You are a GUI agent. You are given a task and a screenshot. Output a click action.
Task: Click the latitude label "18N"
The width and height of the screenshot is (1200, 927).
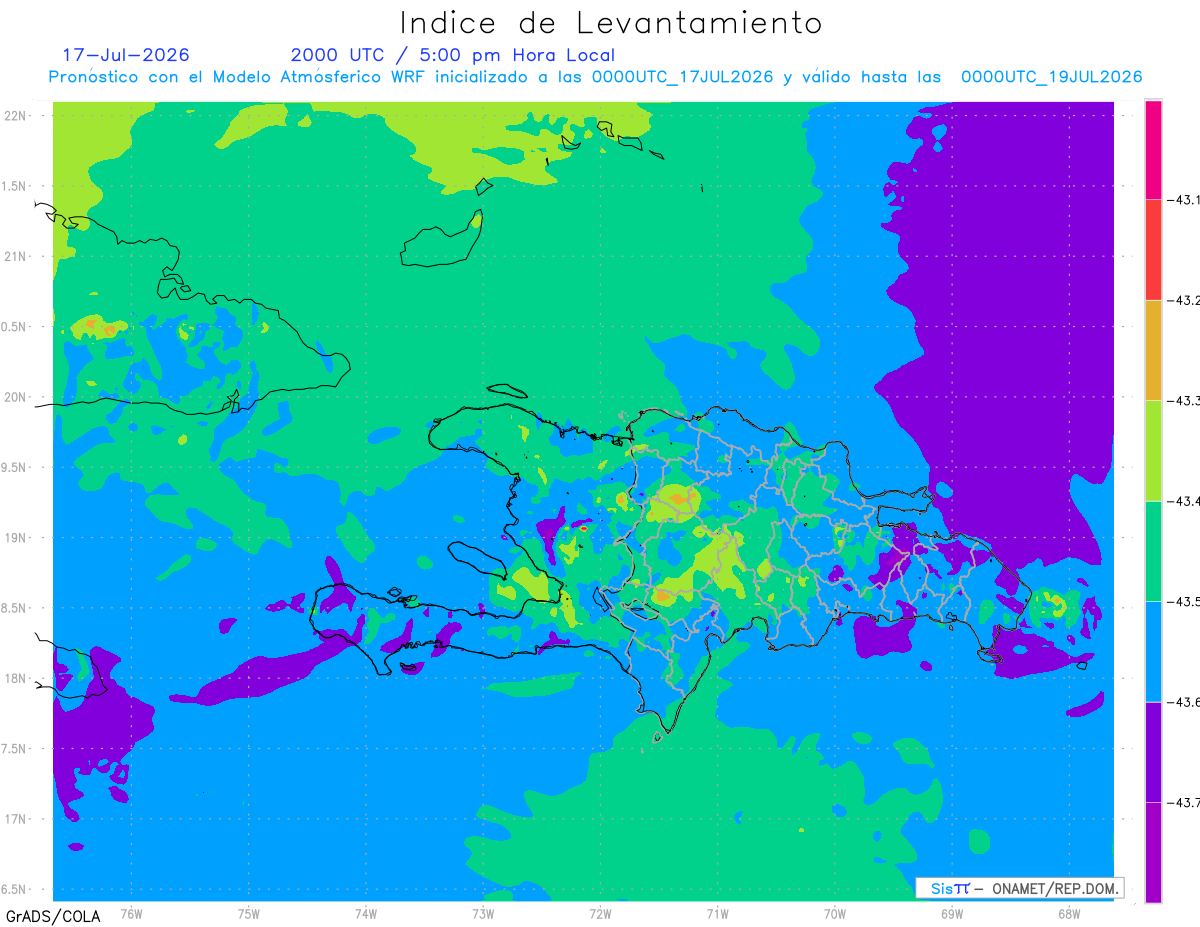click(15, 678)
